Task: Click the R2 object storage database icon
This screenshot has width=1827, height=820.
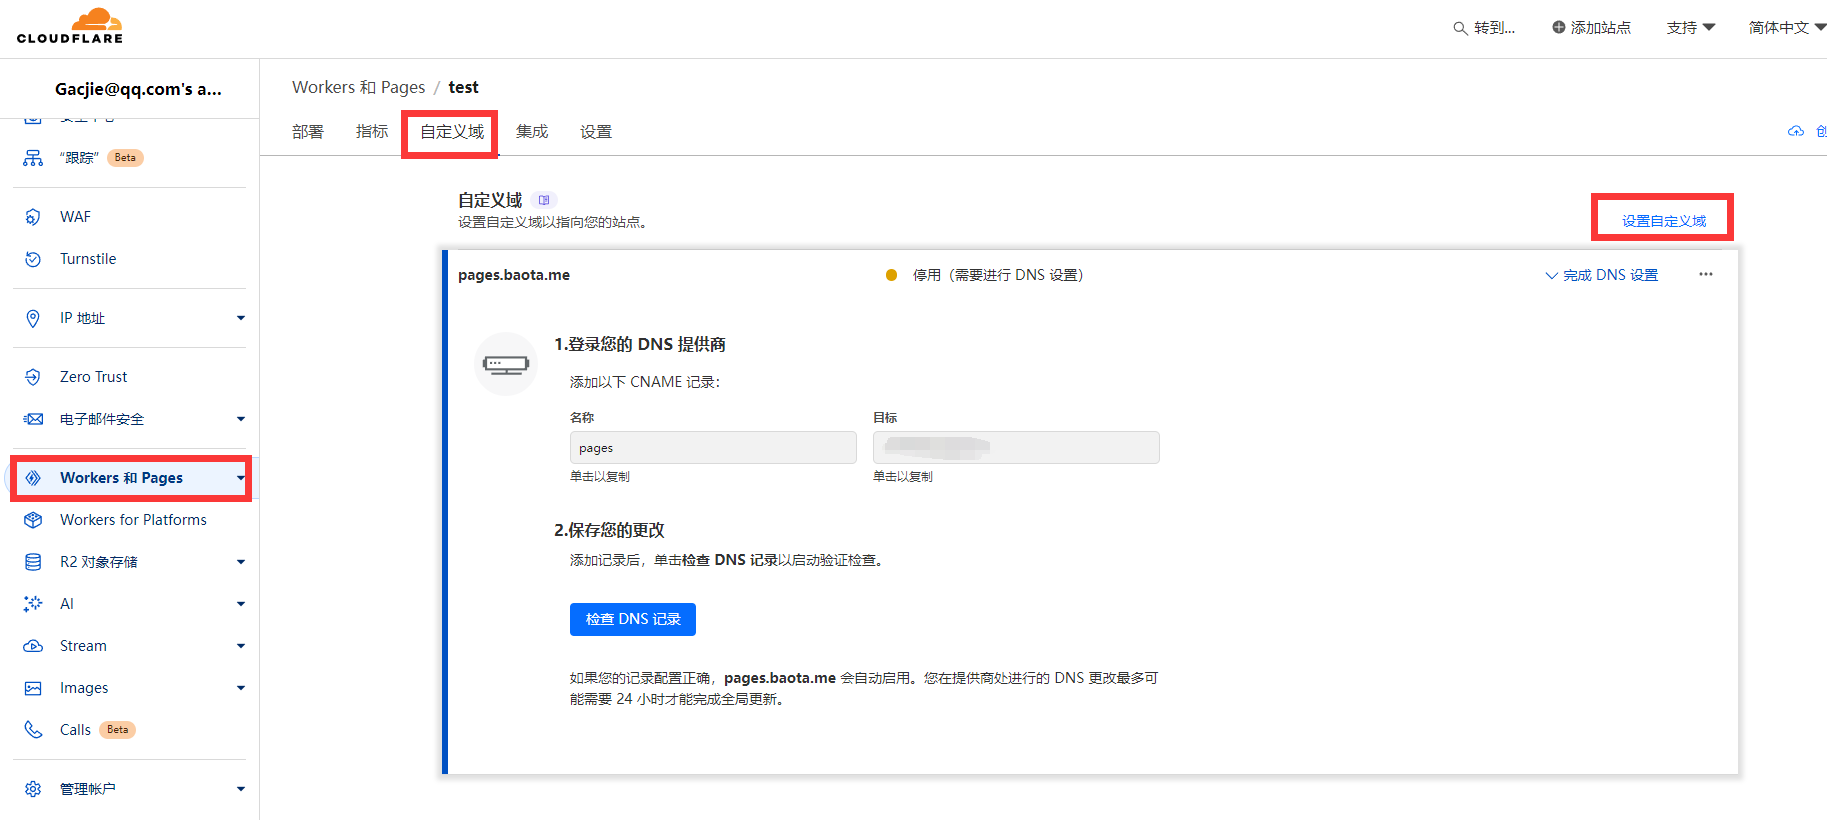Action: pos(33,562)
